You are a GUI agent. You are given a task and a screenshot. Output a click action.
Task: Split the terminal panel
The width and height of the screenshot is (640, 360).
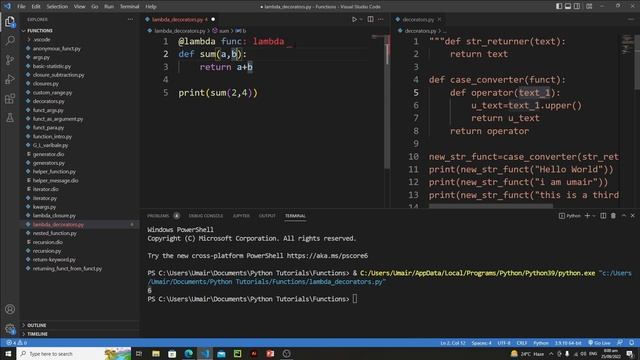point(603,216)
